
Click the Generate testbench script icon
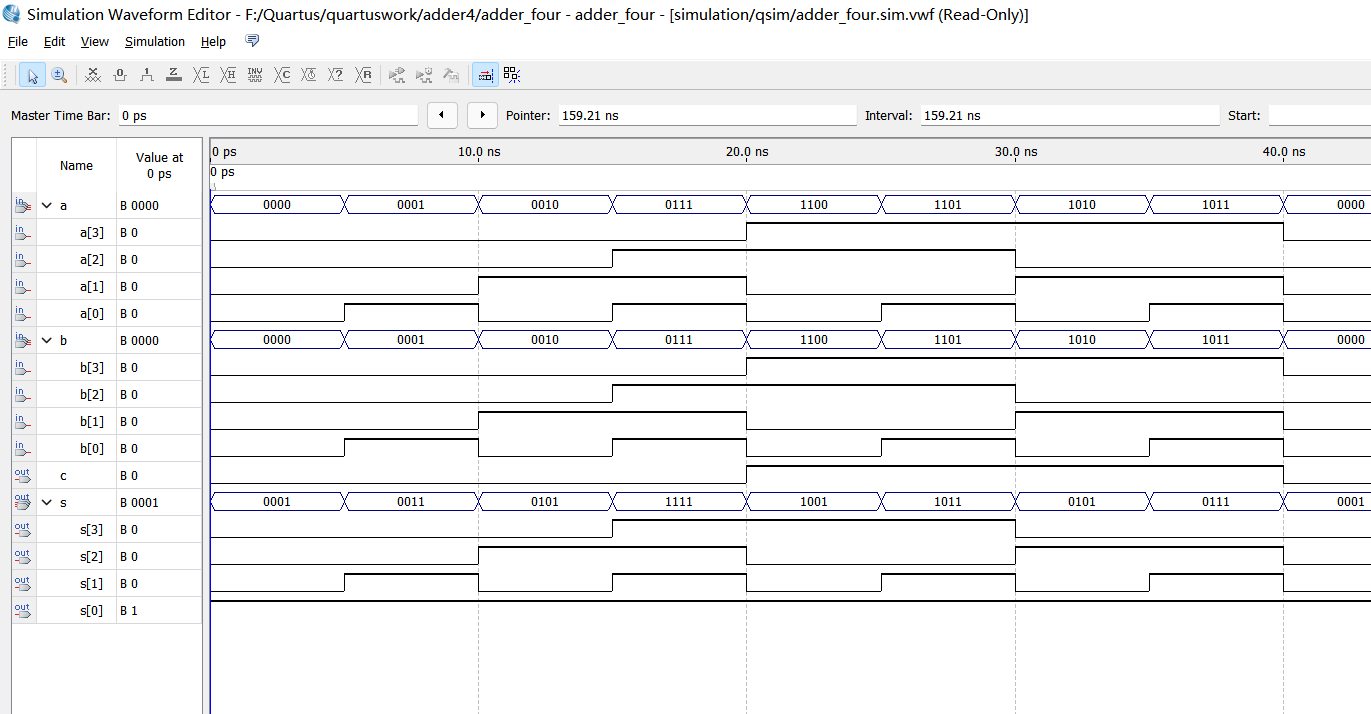[451, 75]
